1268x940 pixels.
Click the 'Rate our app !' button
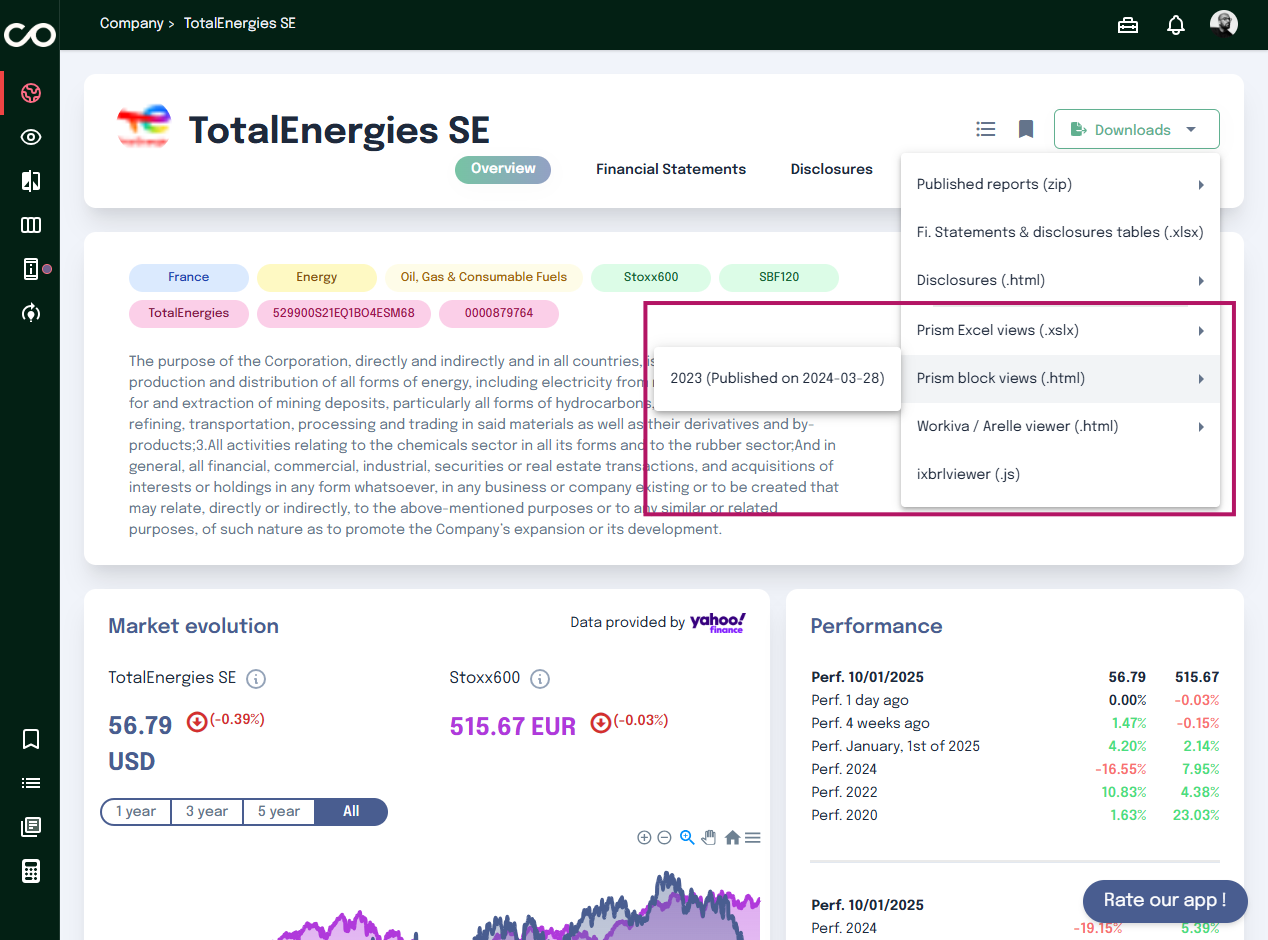(1164, 900)
